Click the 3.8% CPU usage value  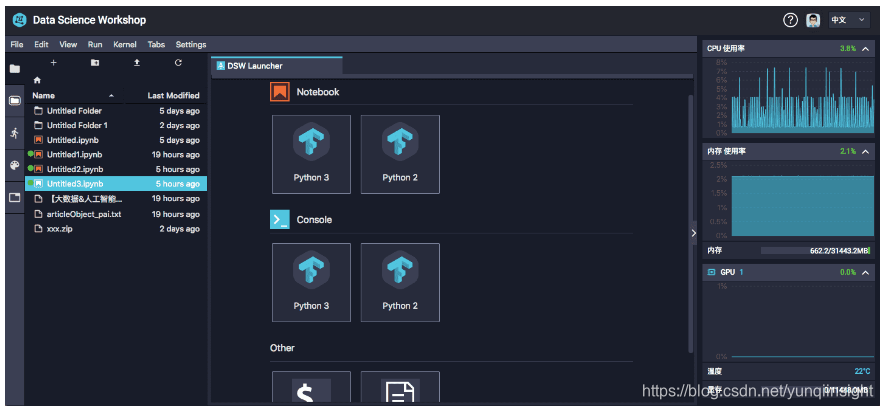pyautogui.click(x=847, y=49)
